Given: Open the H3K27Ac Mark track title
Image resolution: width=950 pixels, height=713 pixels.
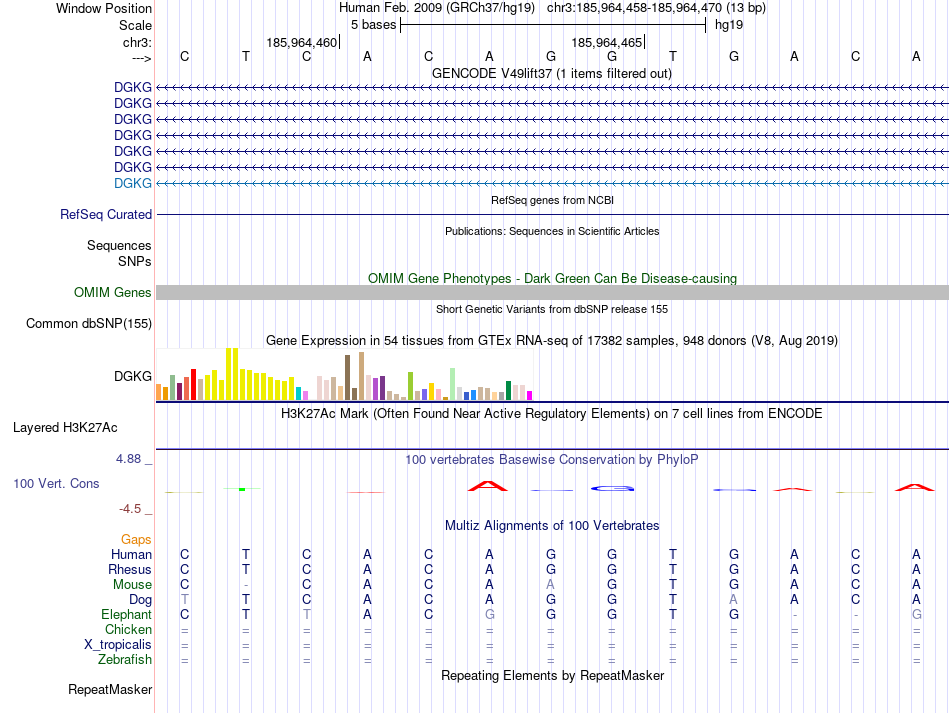Looking at the screenshot, I should (552, 414).
